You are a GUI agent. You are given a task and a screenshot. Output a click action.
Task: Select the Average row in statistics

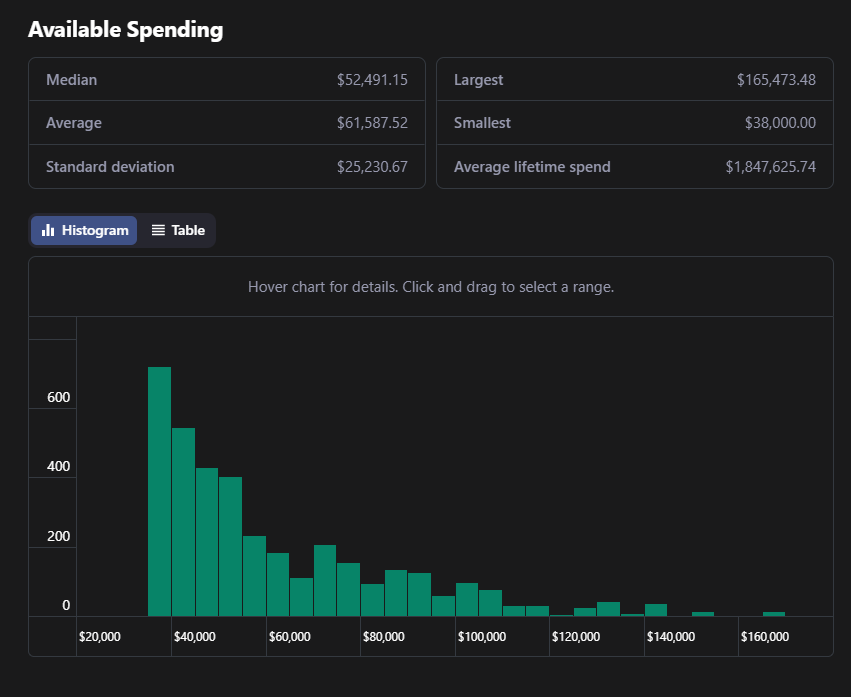227,123
